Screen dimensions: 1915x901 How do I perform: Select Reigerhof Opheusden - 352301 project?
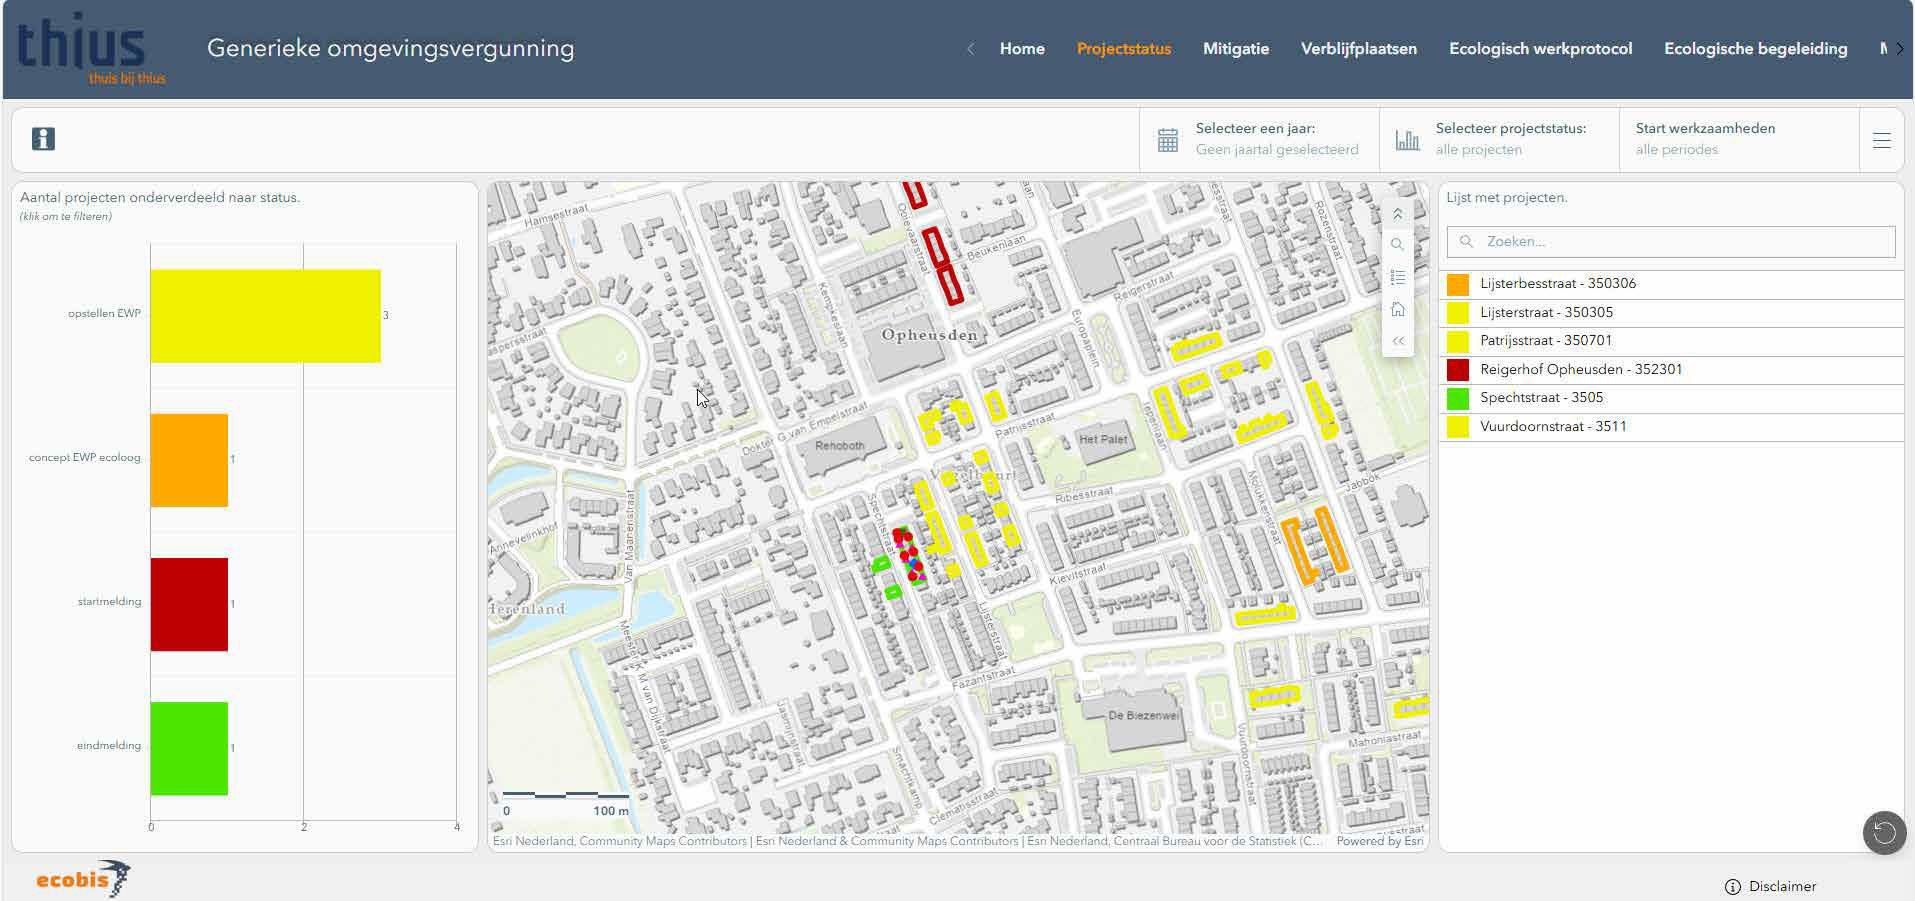tap(1670, 370)
